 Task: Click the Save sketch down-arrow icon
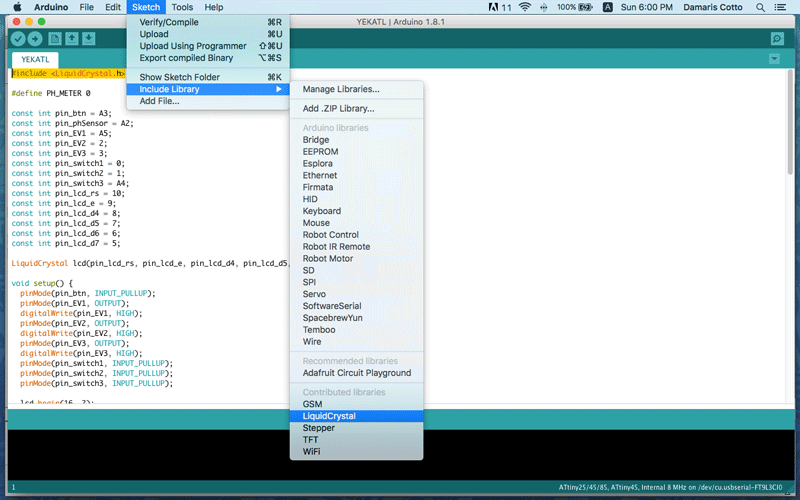88,38
